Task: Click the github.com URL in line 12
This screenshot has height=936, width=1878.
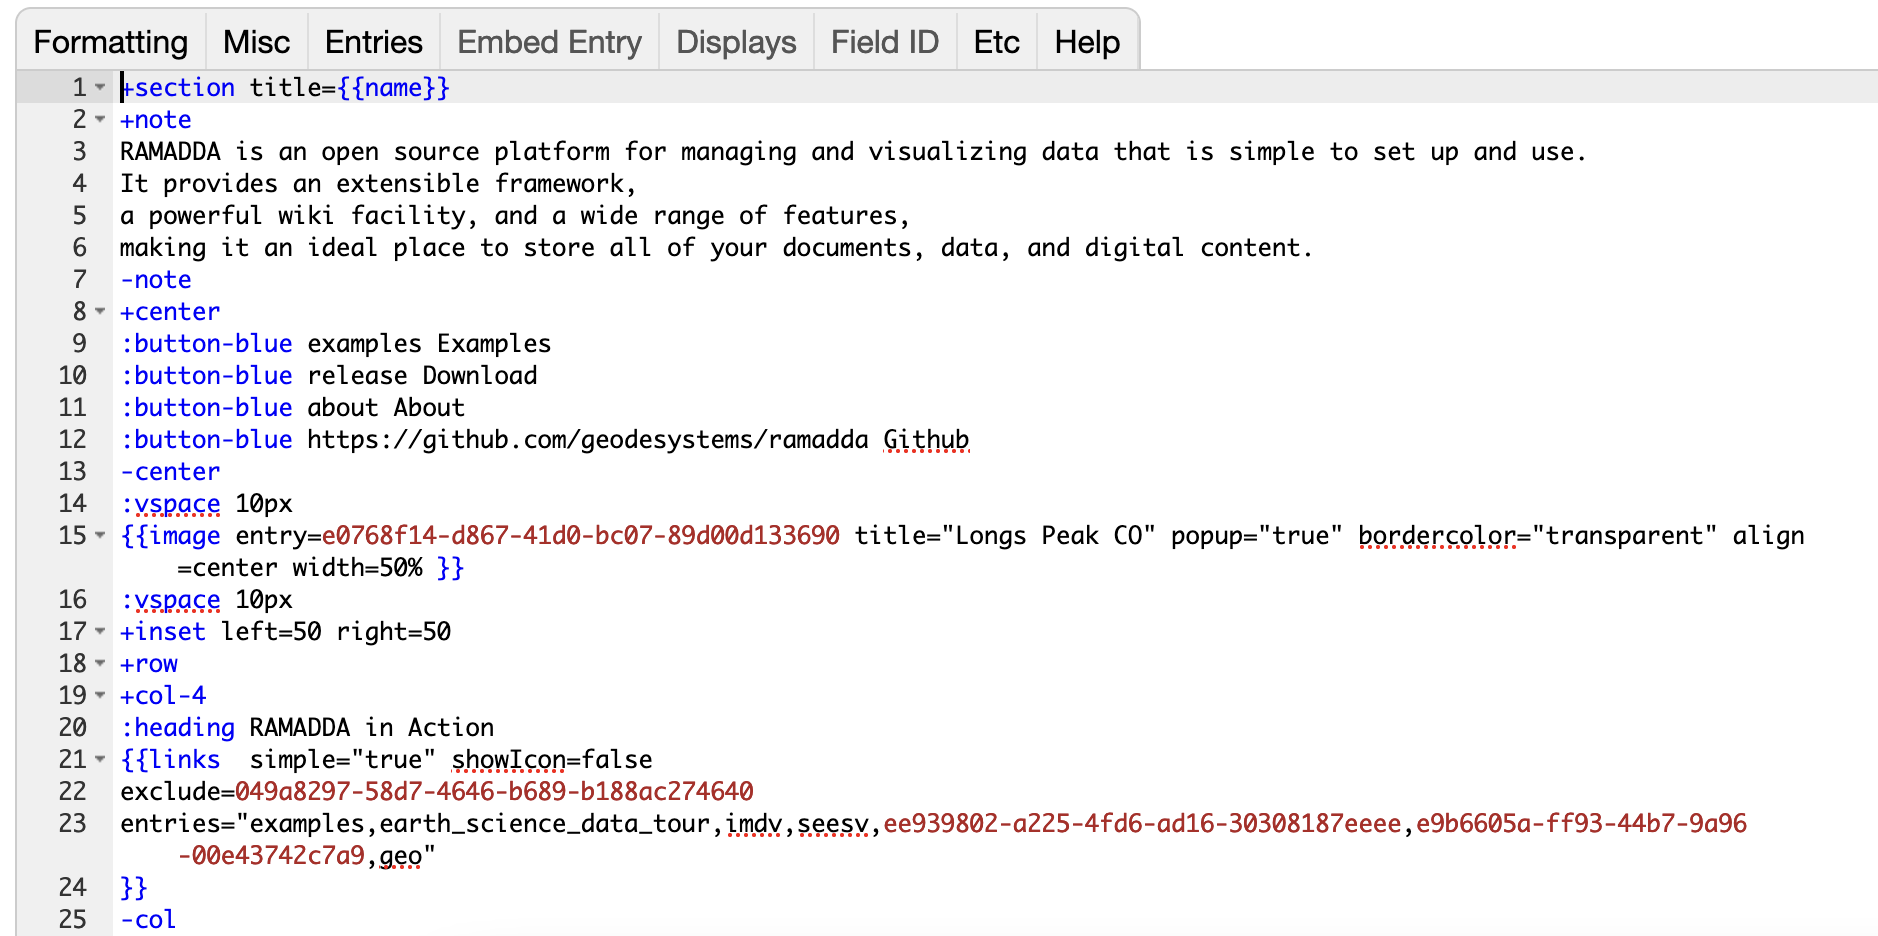Action: (x=587, y=440)
